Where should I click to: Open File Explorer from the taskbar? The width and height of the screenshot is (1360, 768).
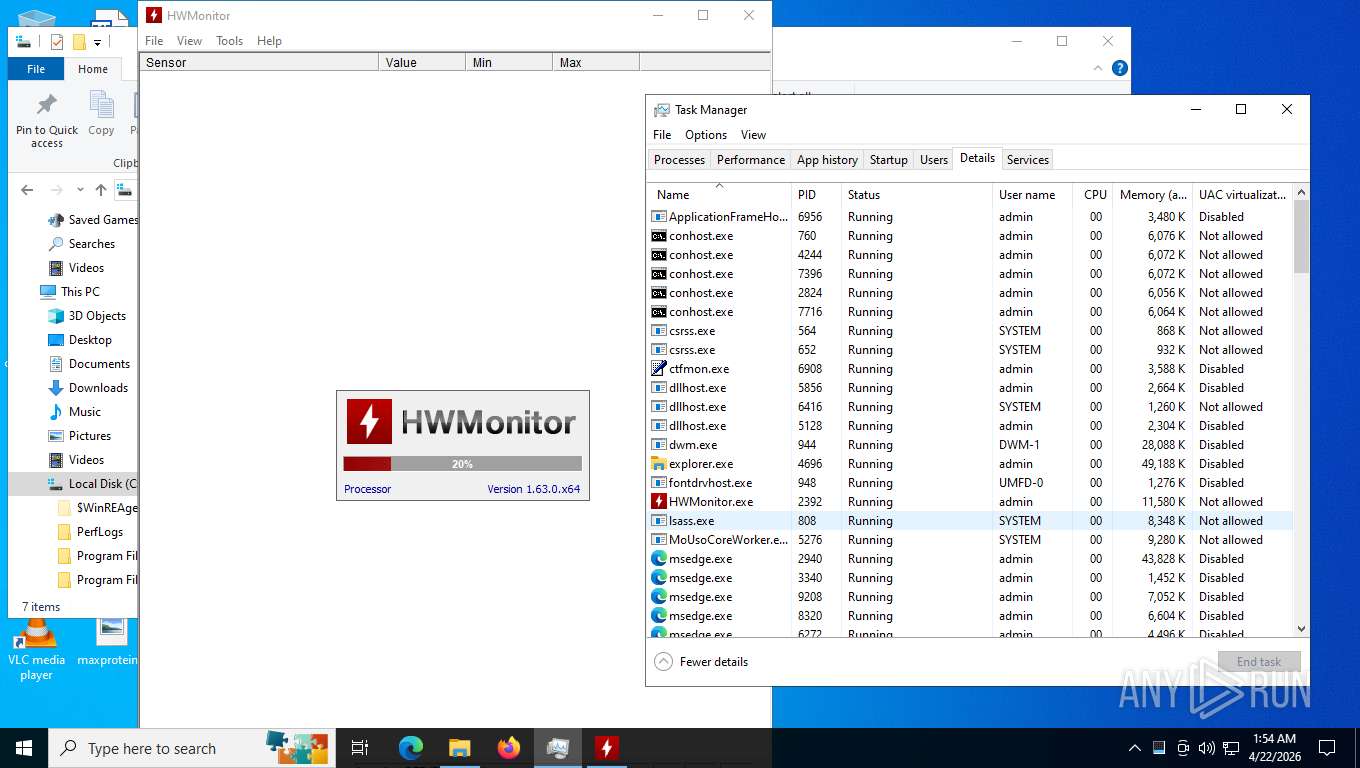point(460,748)
